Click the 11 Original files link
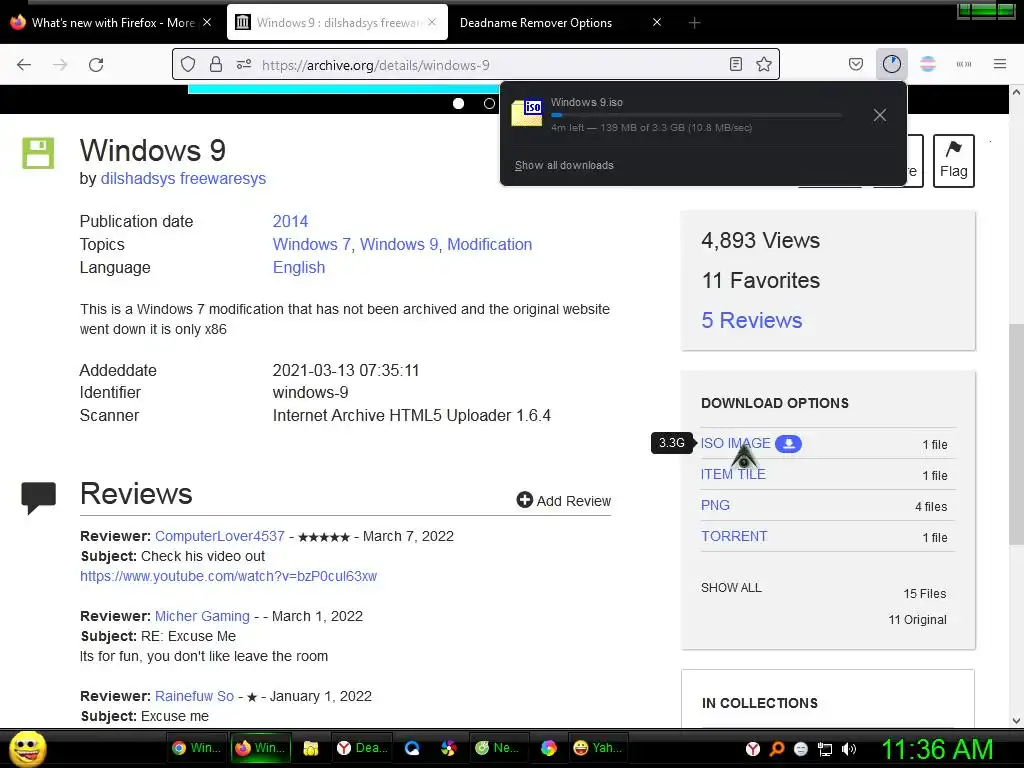Screen dimensions: 1024x768 pos(917,620)
